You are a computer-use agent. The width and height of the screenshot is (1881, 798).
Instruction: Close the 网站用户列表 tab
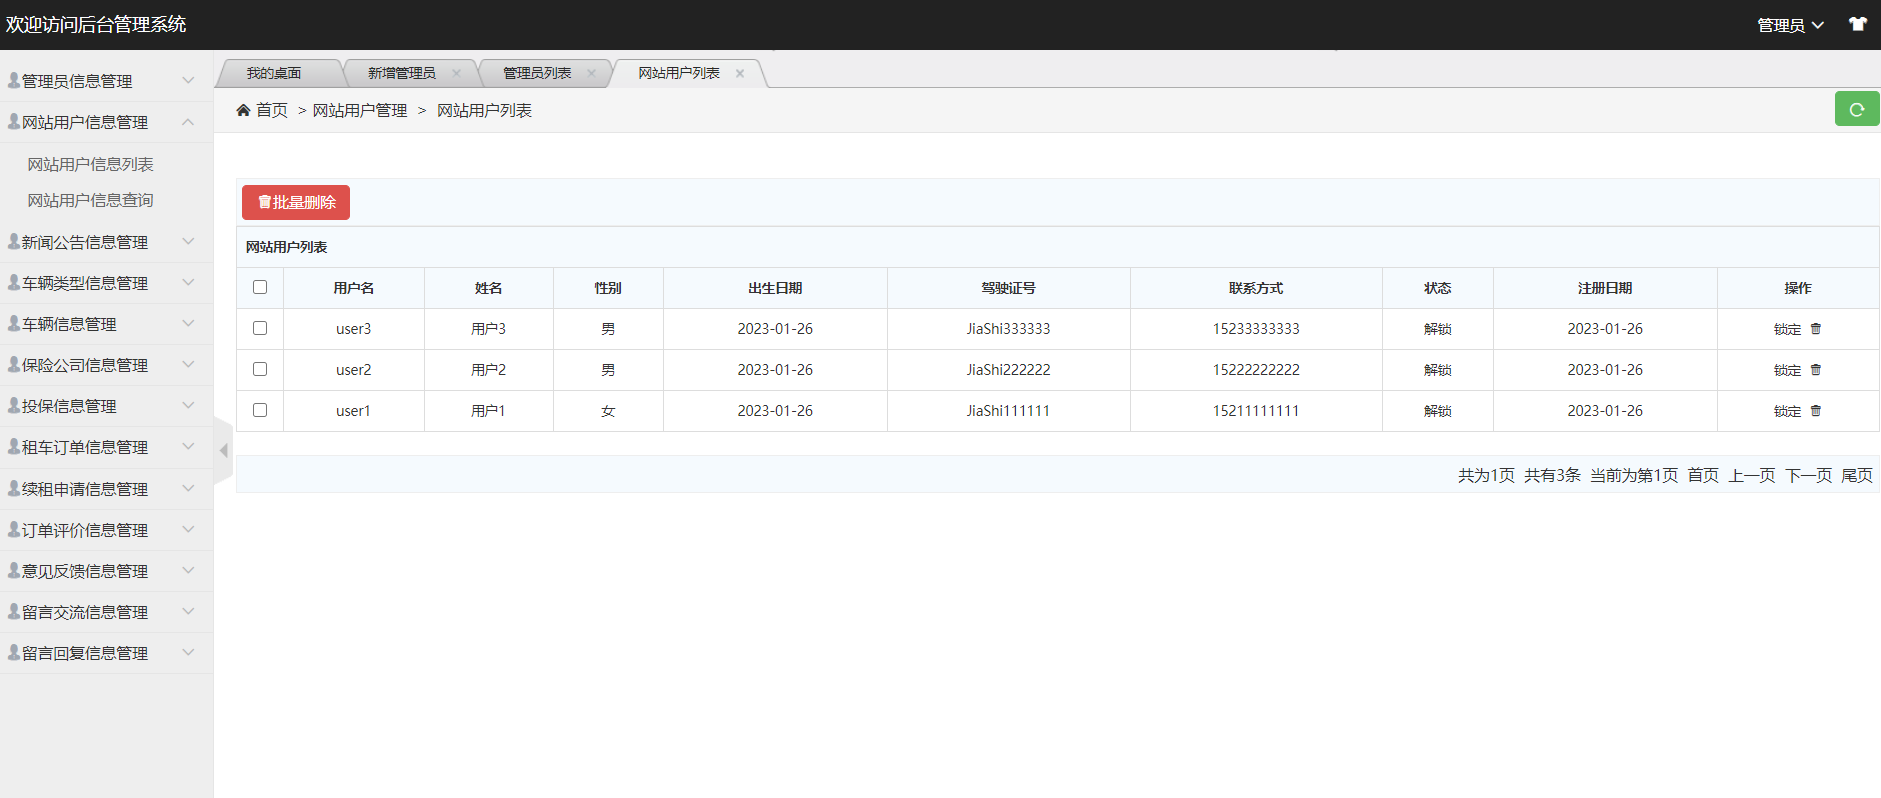click(x=740, y=73)
